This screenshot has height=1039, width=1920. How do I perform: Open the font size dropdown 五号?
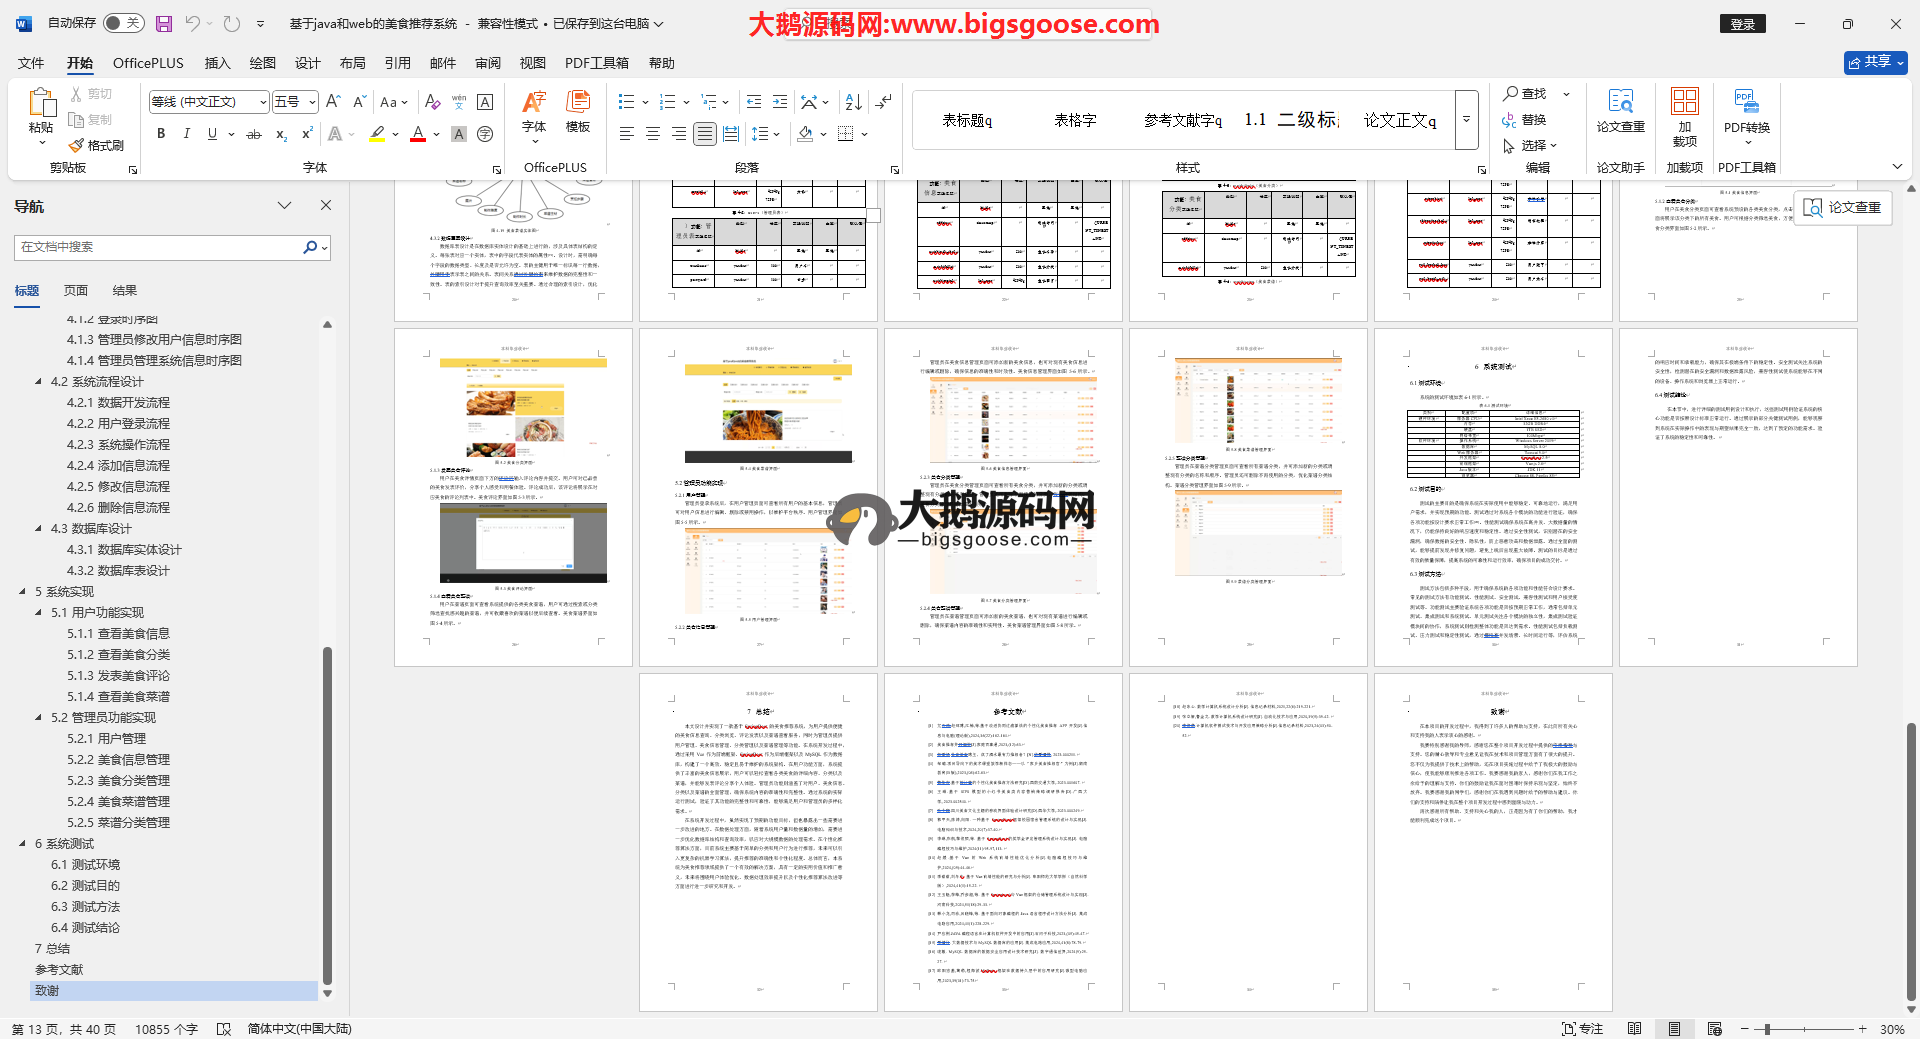click(x=295, y=102)
